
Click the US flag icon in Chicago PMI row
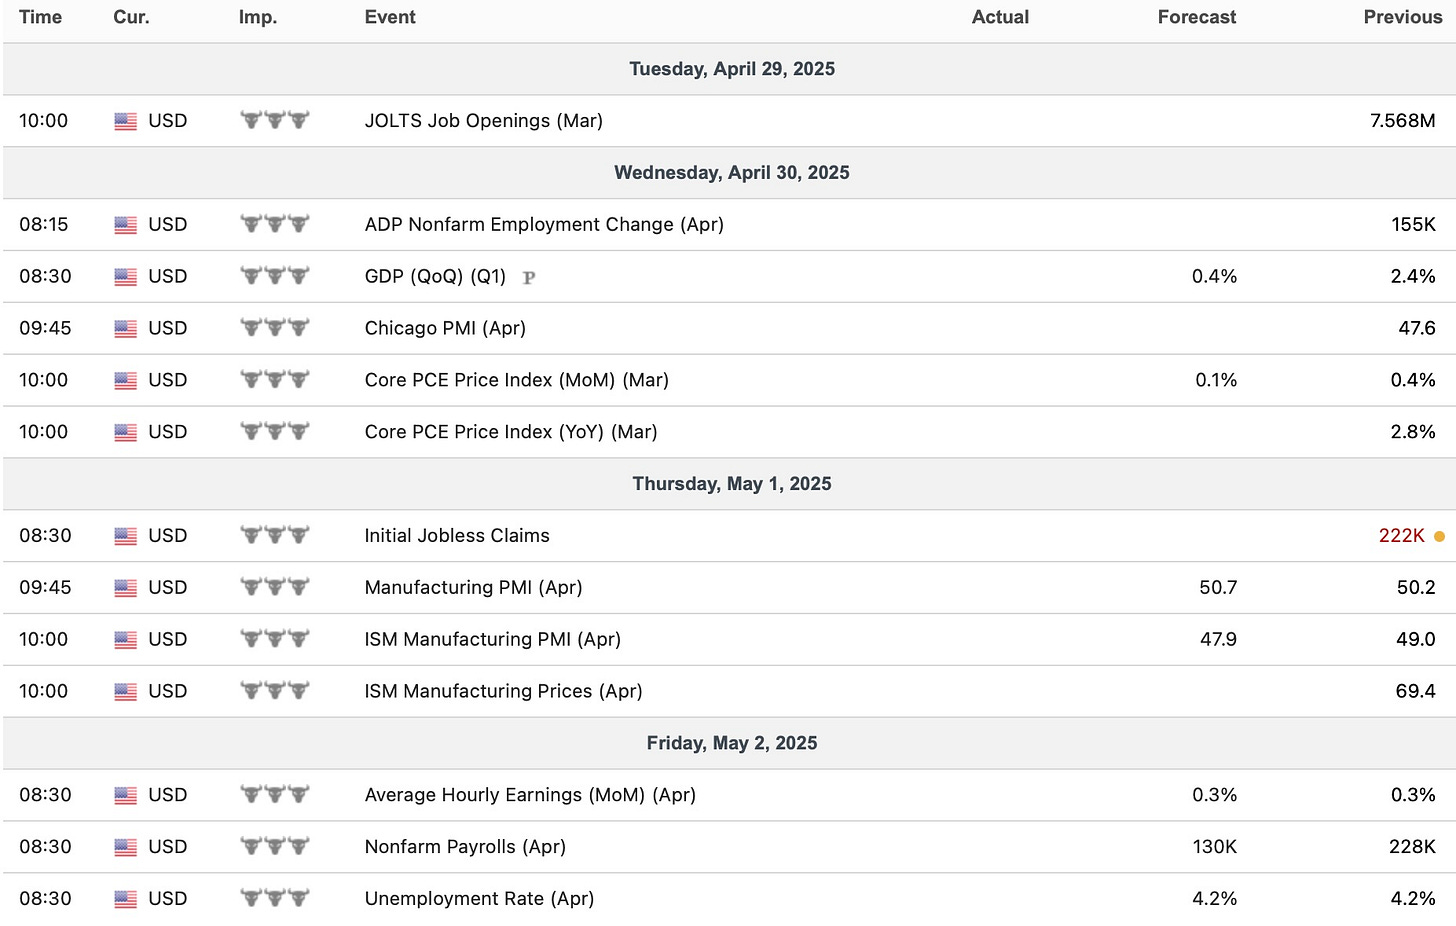125,329
